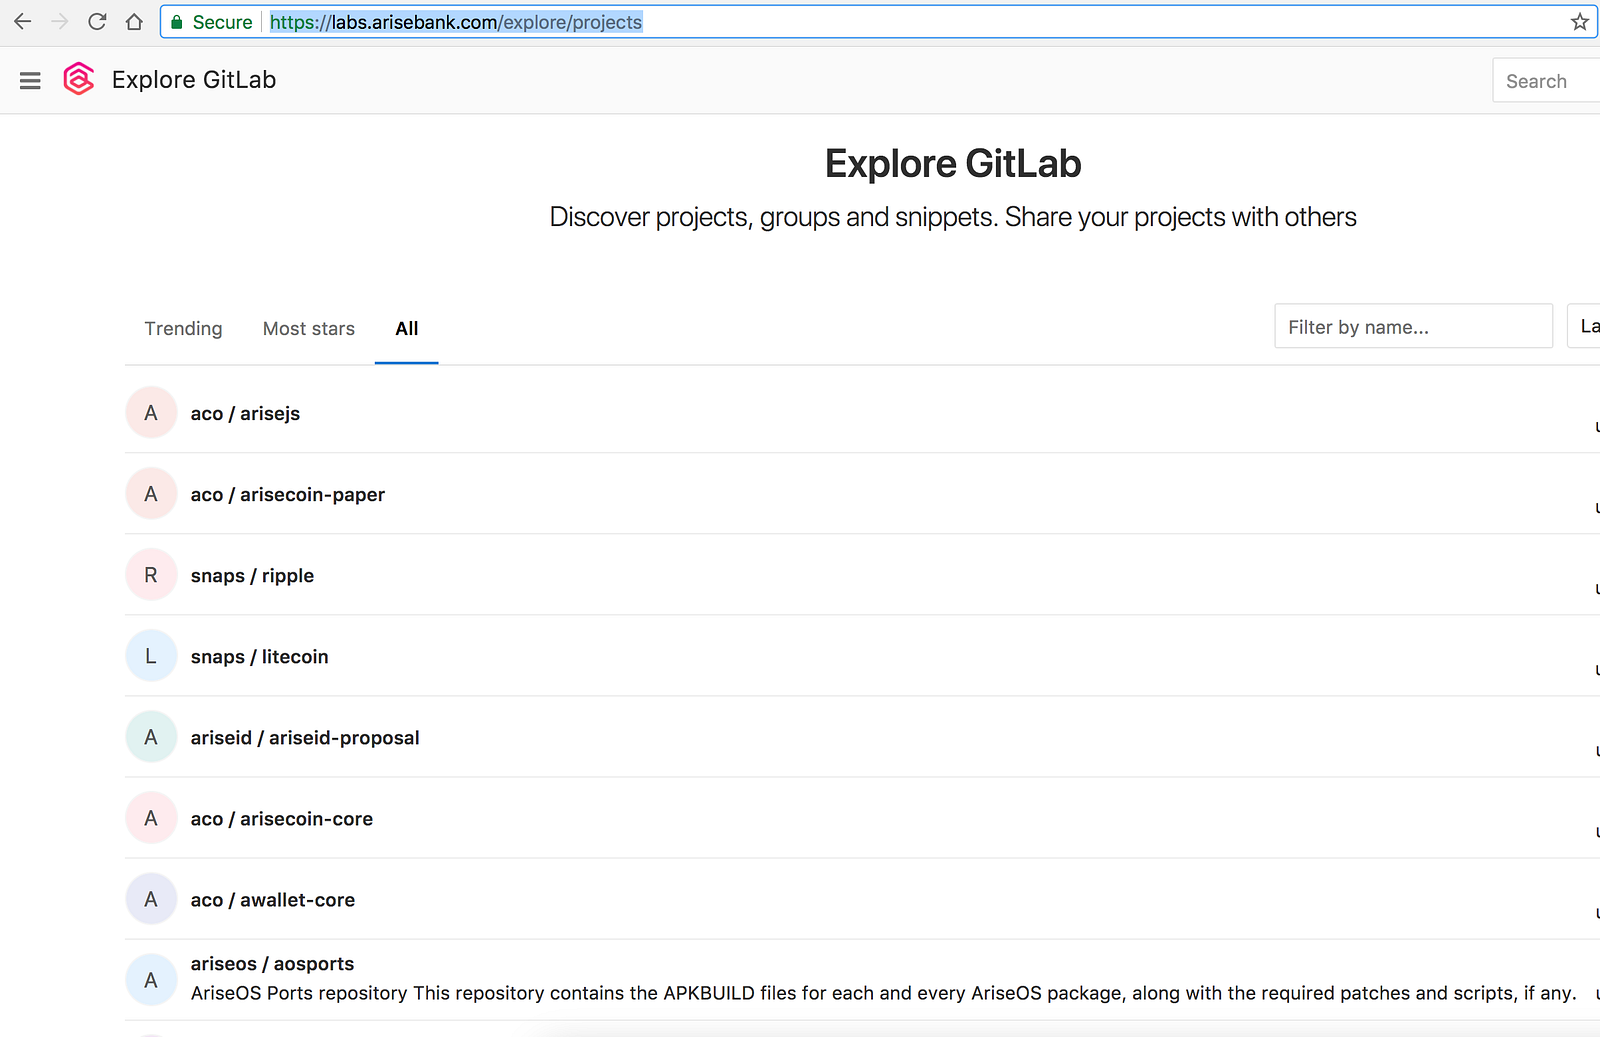Reload the page with the refresh icon
1600x1037 pixels.
(97, 21)
